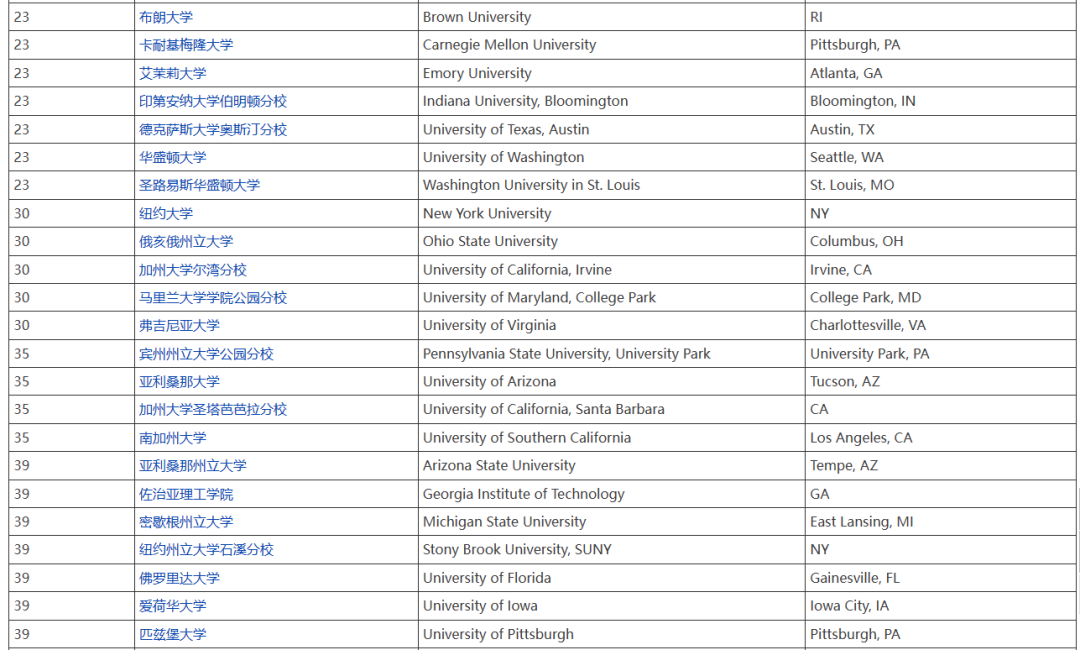Open the 布朗大学 link
Image resolution: width=1080 pixels, height=650 pixels.
pos(166,17)
